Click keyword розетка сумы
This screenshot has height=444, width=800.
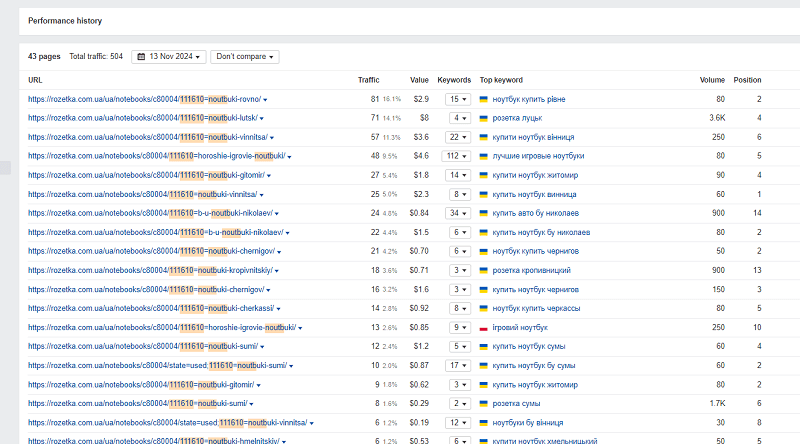click(x=516, y=404)
